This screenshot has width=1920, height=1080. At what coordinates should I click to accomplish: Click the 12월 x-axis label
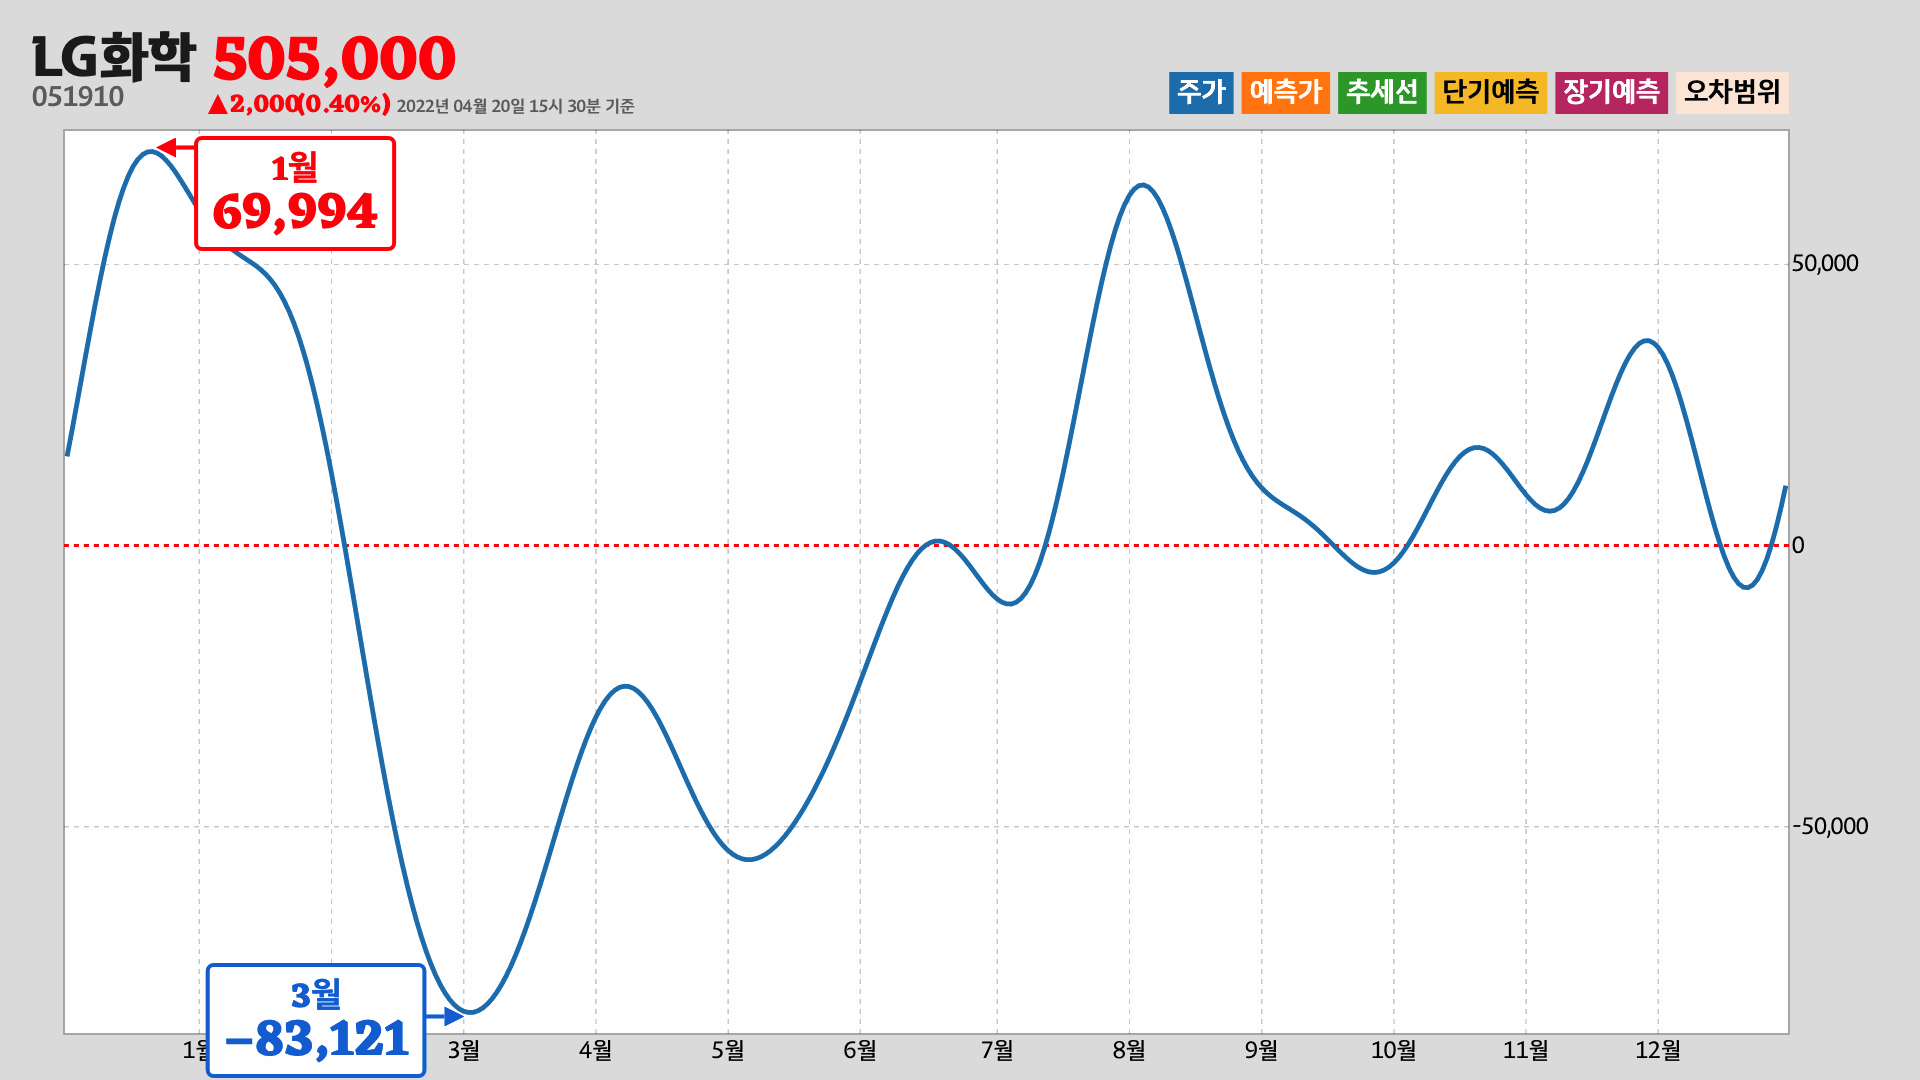1658,1050
